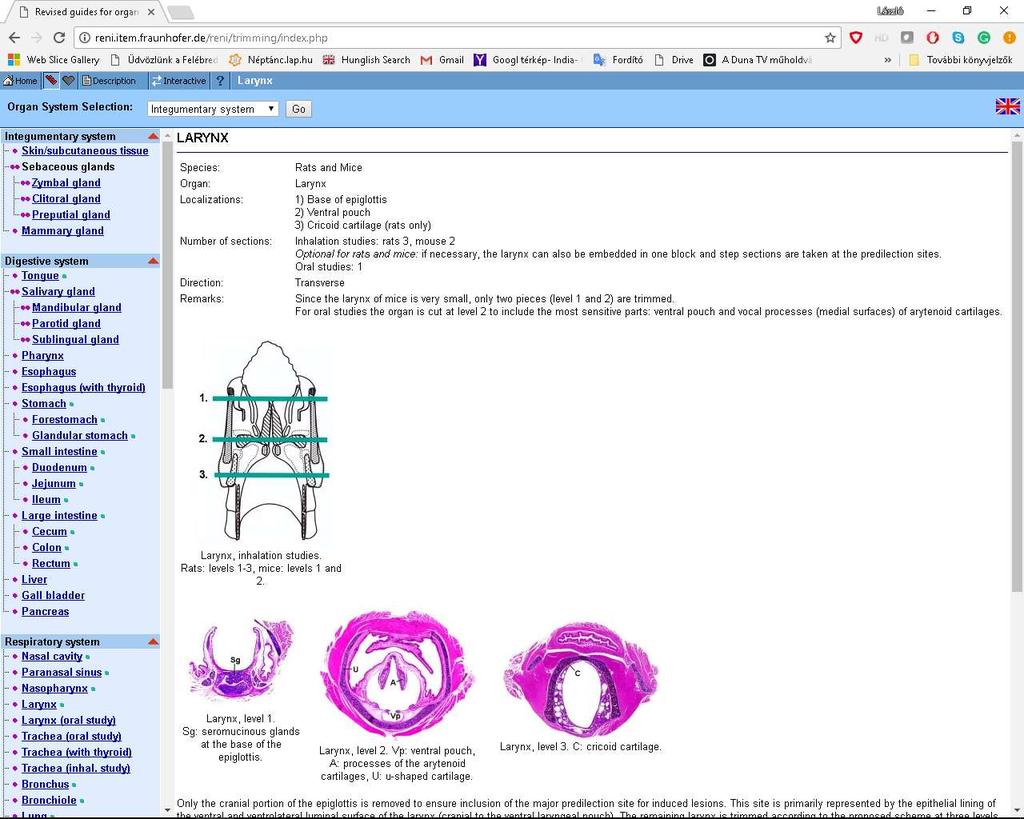Open the Gmail bookmark
1024x819 pixels.
(x=443, y=59)
